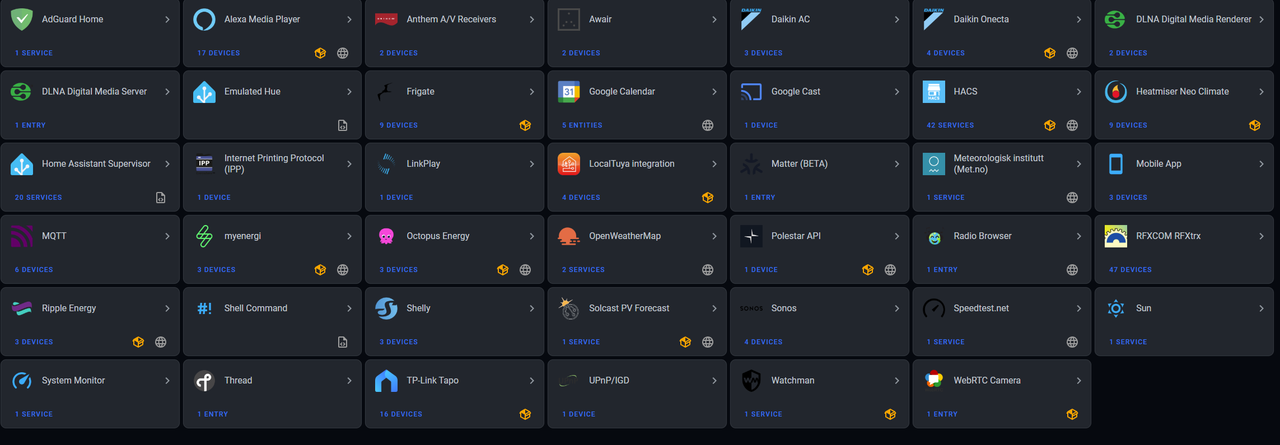Open Ripple Energy via its chevron
Image resolution: width=1280 pixels, height=445 pixels.
pyautogui.click(x=167, y=308)
